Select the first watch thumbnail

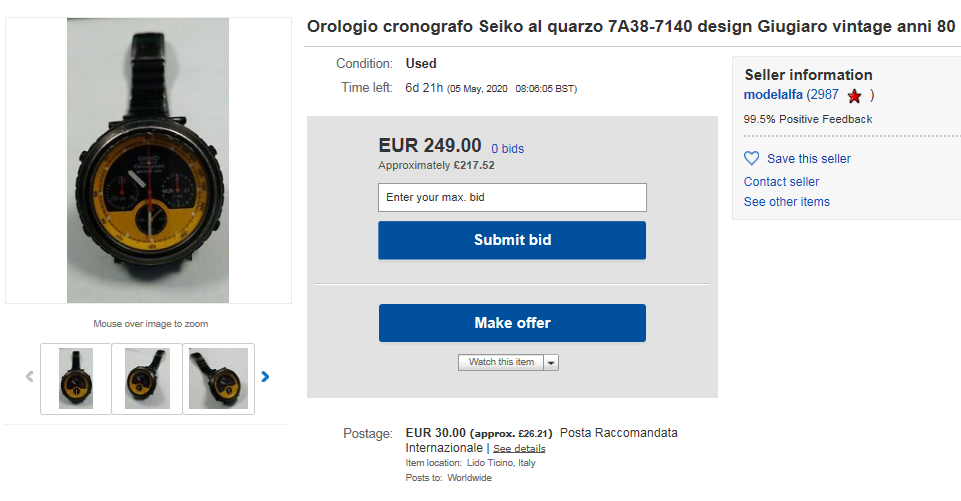point(76,378)
